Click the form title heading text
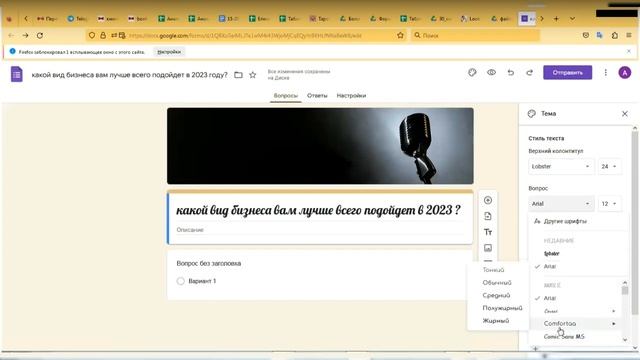This screenshot has height=360, width=640. click(318, 210)
